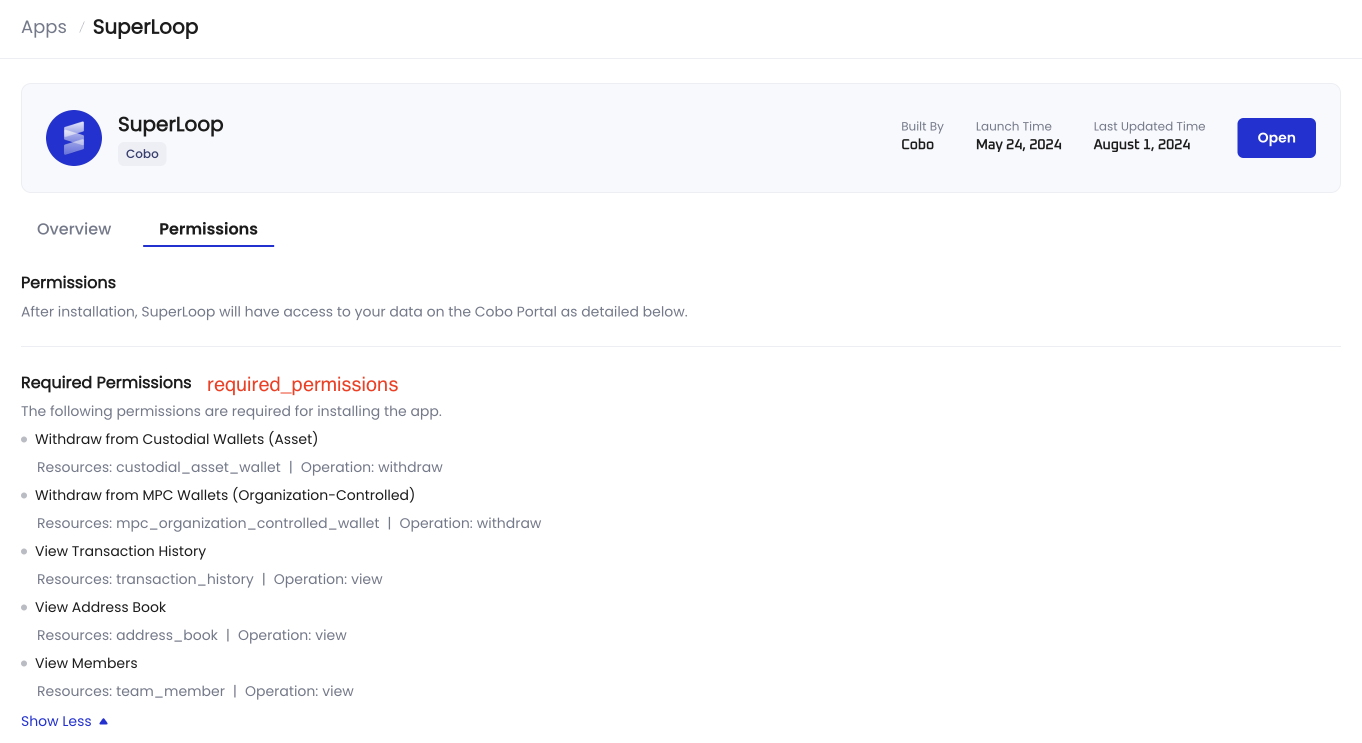Viewport: 1362px width, 743px height.
Task: Click Resources: mpc_organization_controlled_wallet line
Action: tap(289, 523)
